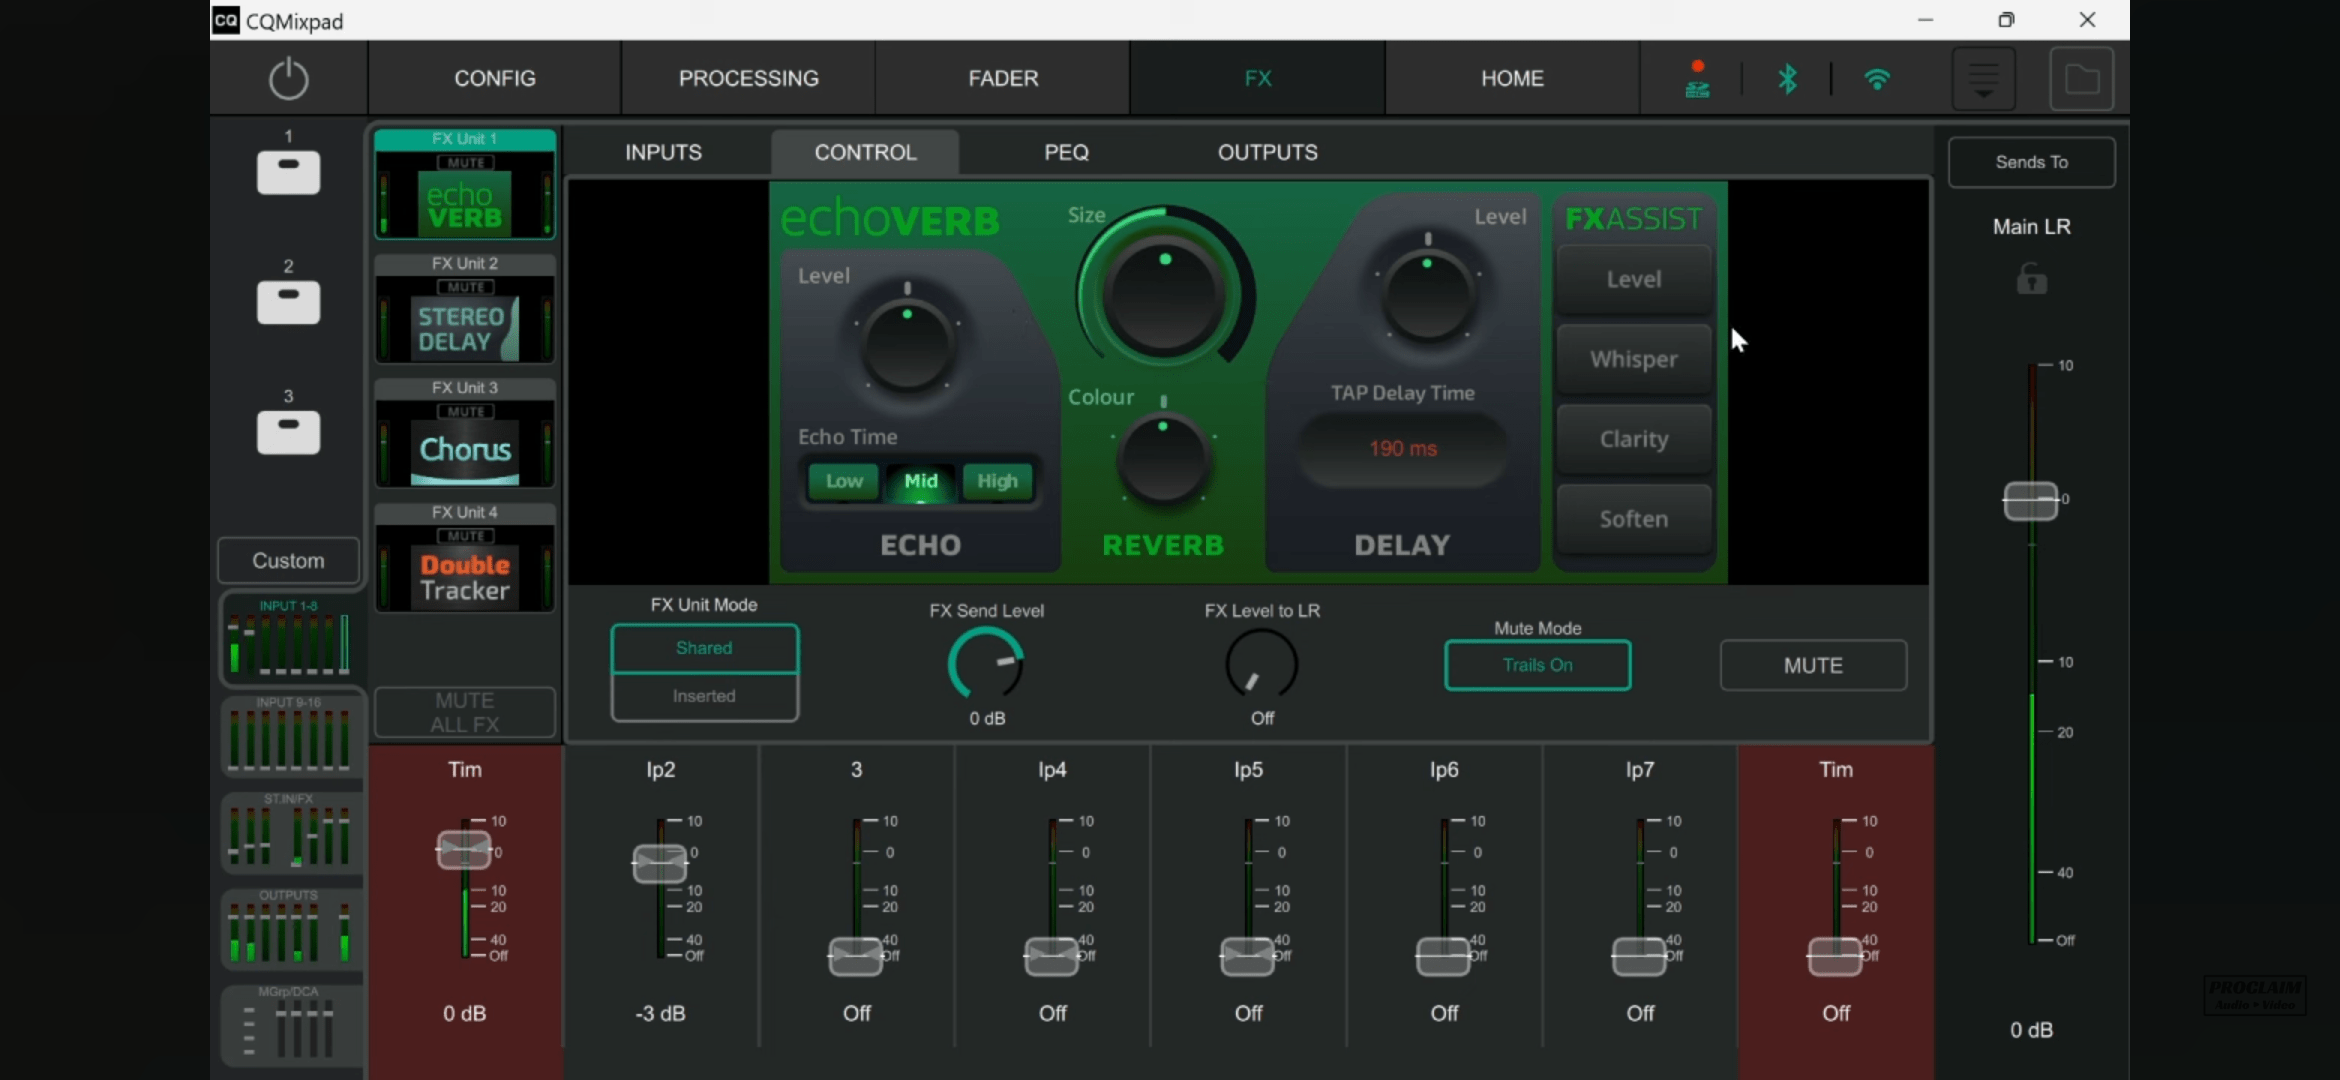Select soft key 1 icon

coord(288,172)
